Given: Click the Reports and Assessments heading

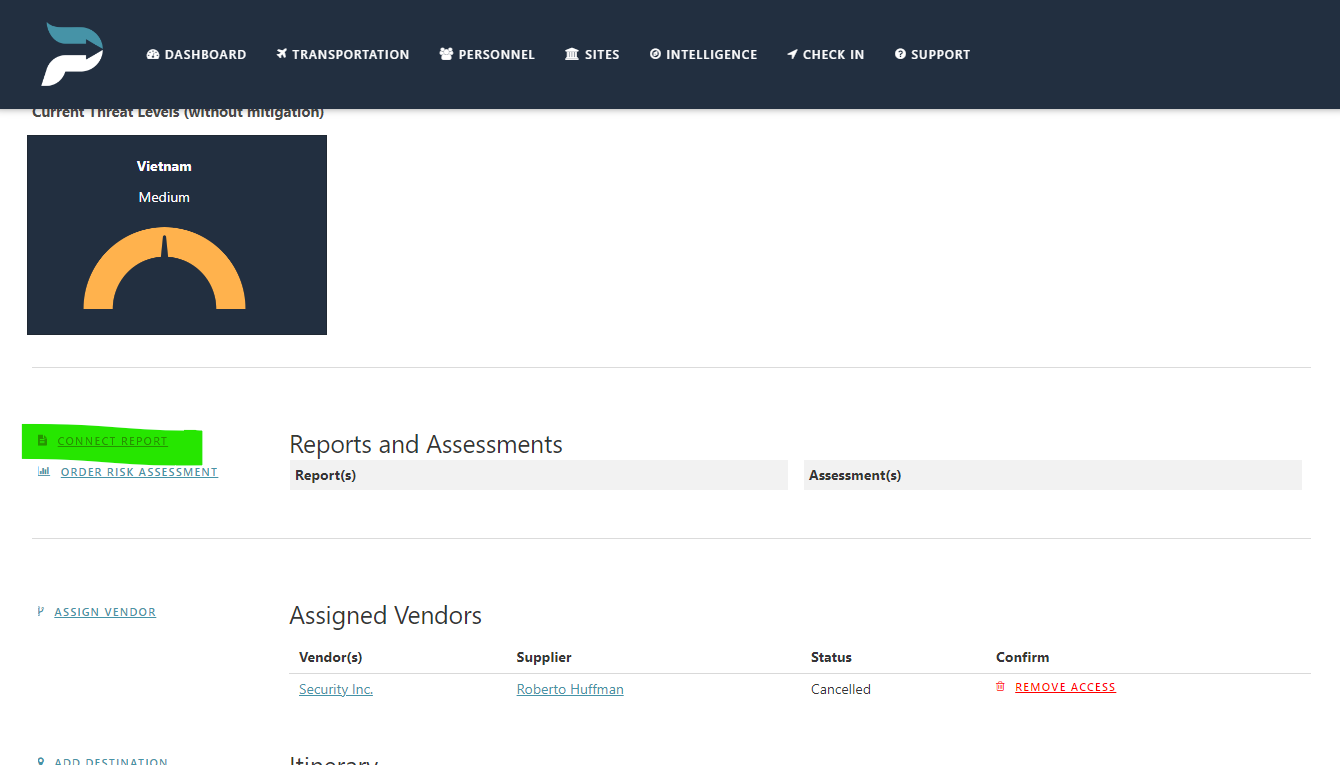Looking at the screenshot, I should (426, 445).
